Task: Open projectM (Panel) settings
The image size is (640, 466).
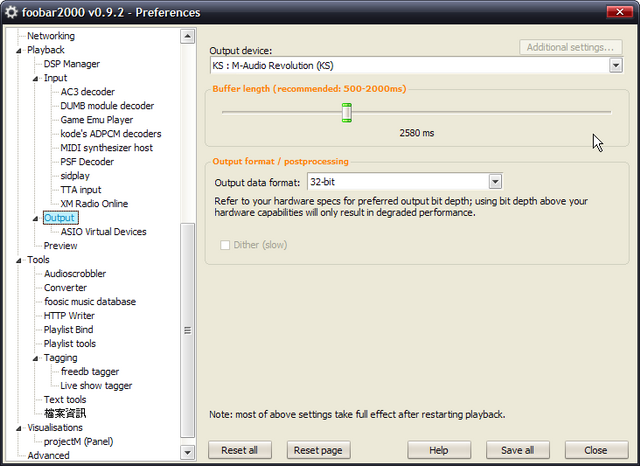Action: click(x=79, y=442)
